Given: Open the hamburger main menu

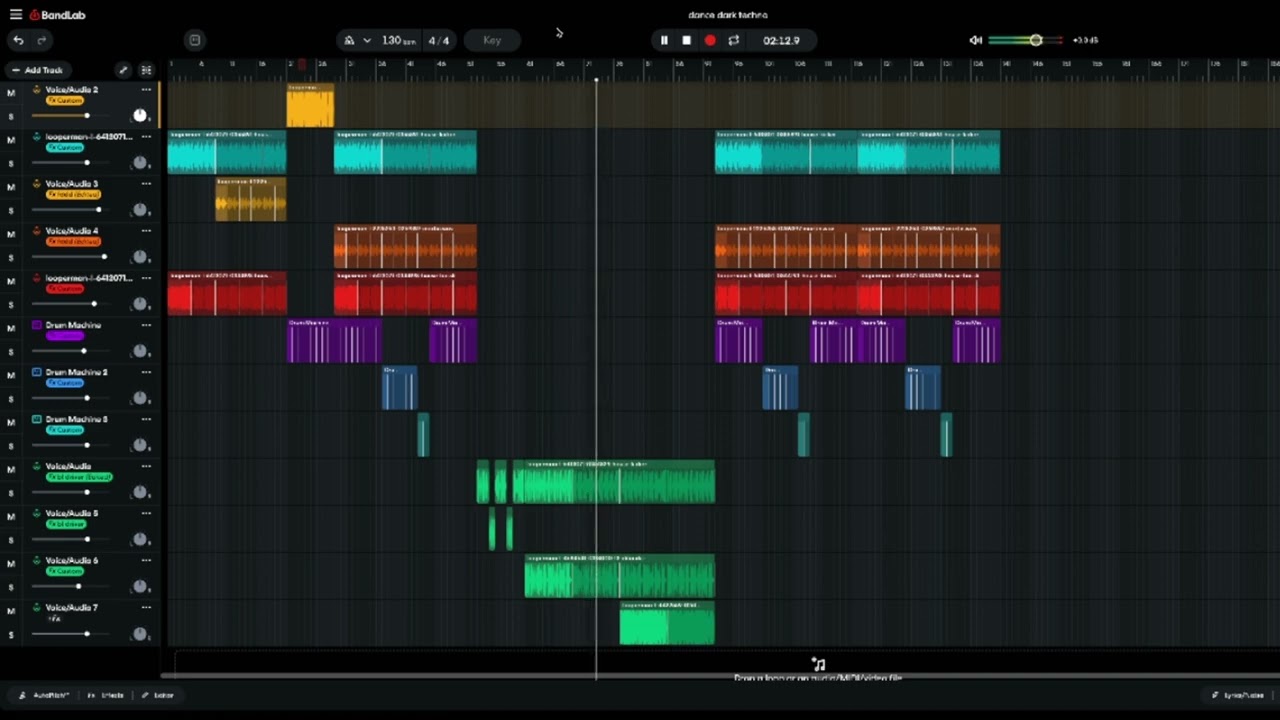Looking at the screenshot, I should pyautogui.click(x=15, y=15).
